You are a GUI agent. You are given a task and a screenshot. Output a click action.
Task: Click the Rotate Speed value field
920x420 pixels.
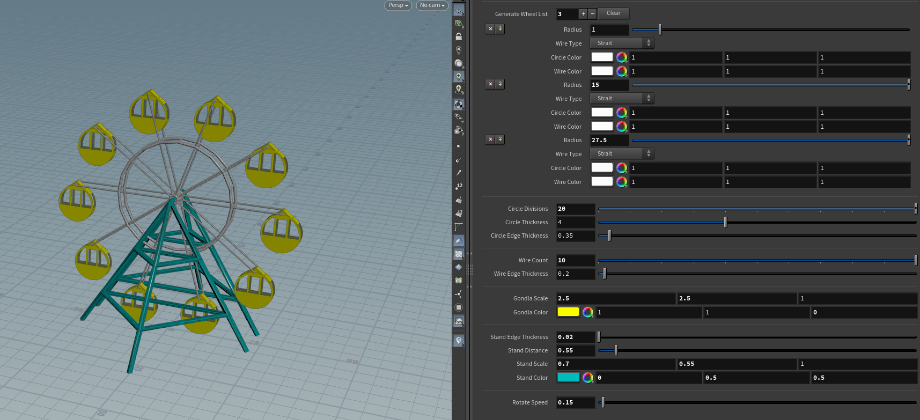575,402
